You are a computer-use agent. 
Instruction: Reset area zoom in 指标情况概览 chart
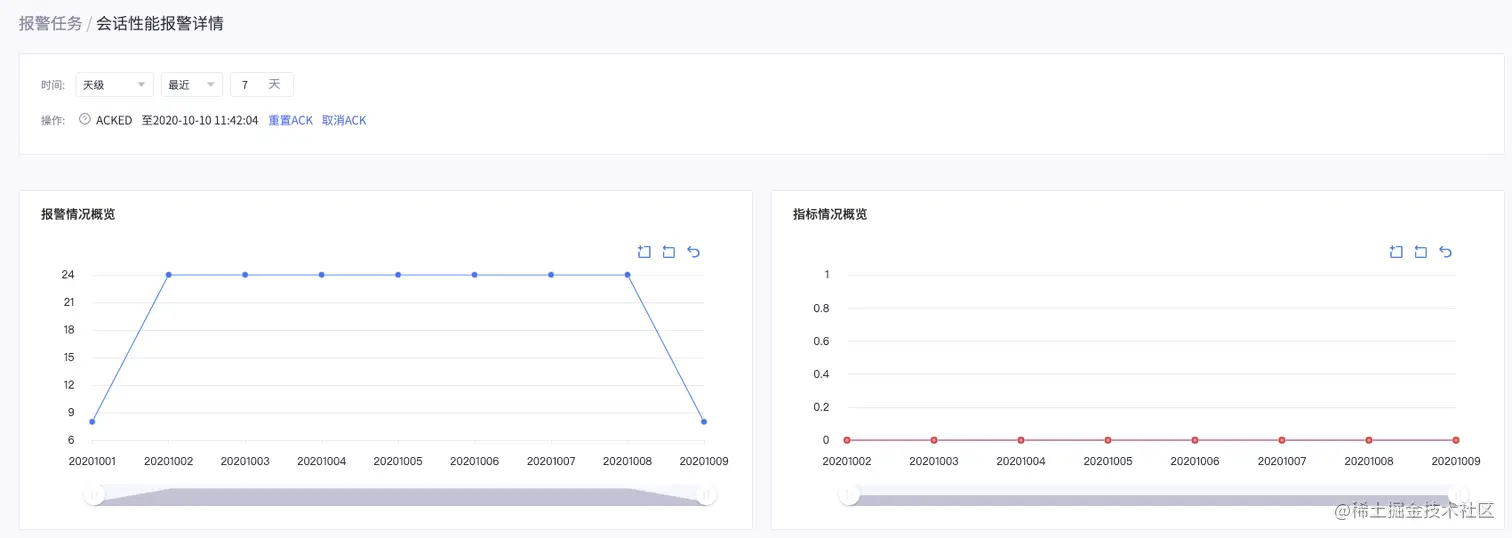(x=1421, y=252)
